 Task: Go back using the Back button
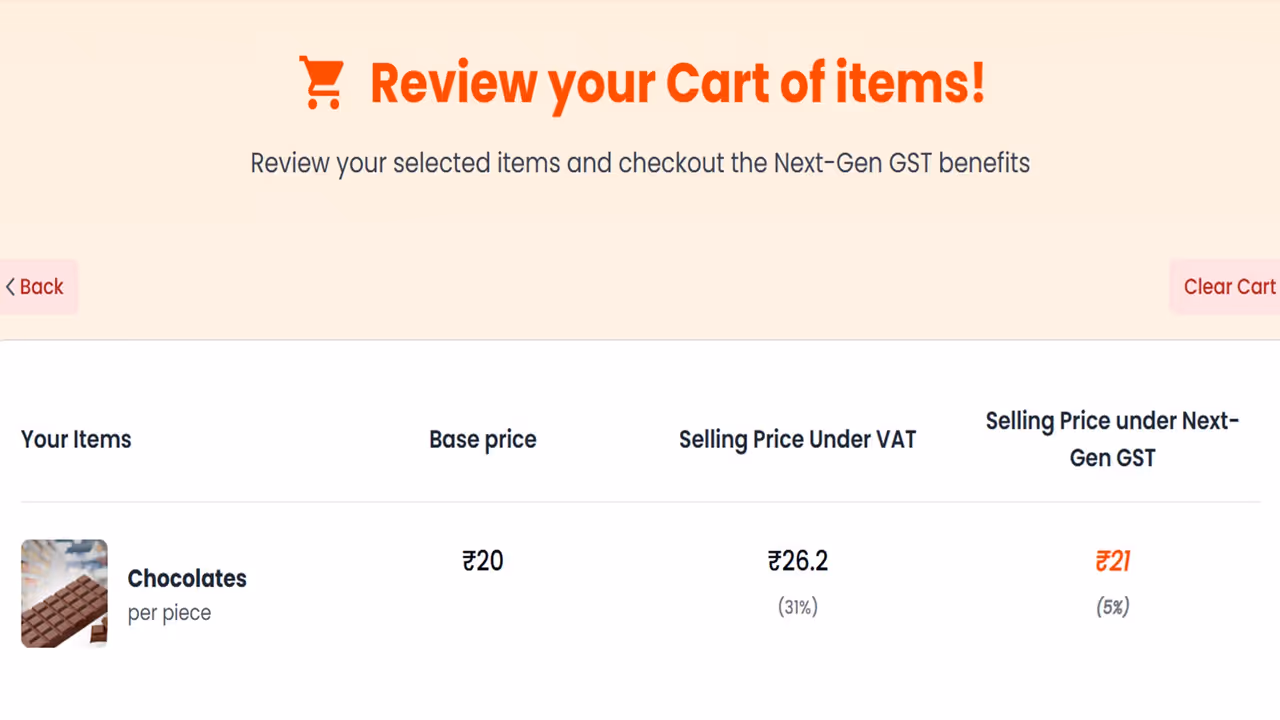(38, 287)
